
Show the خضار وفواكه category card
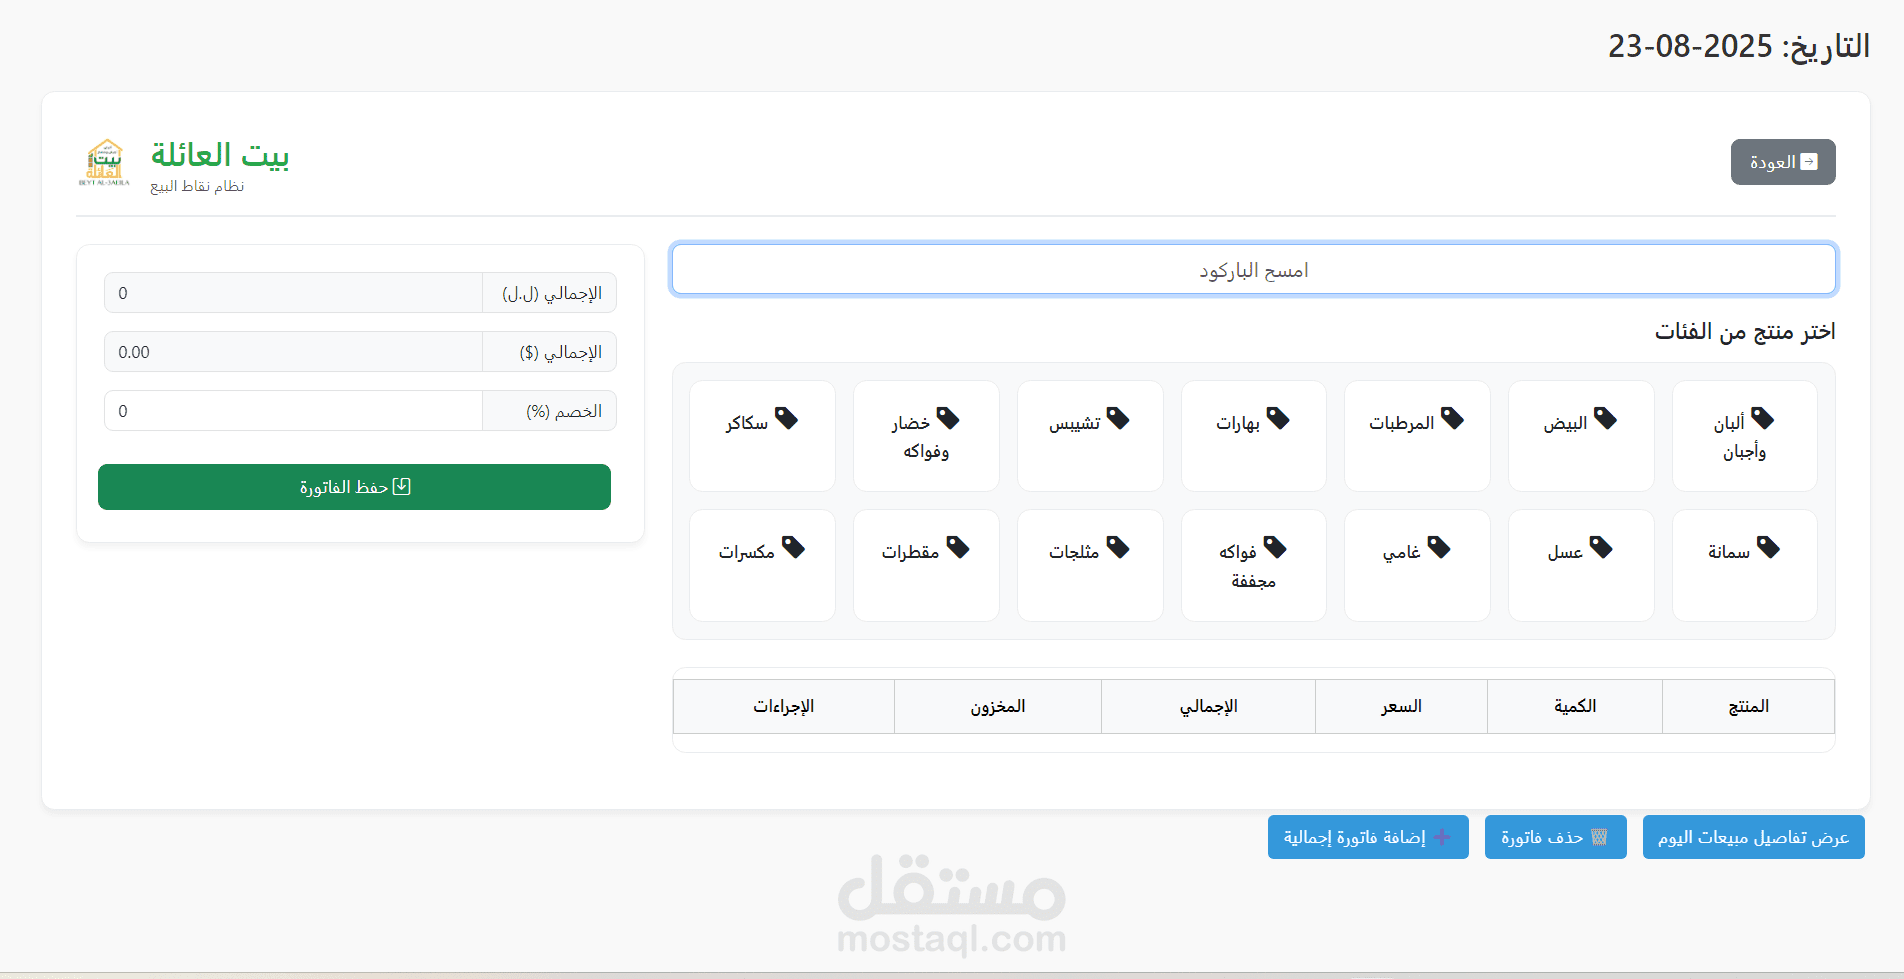coord(926,436)
